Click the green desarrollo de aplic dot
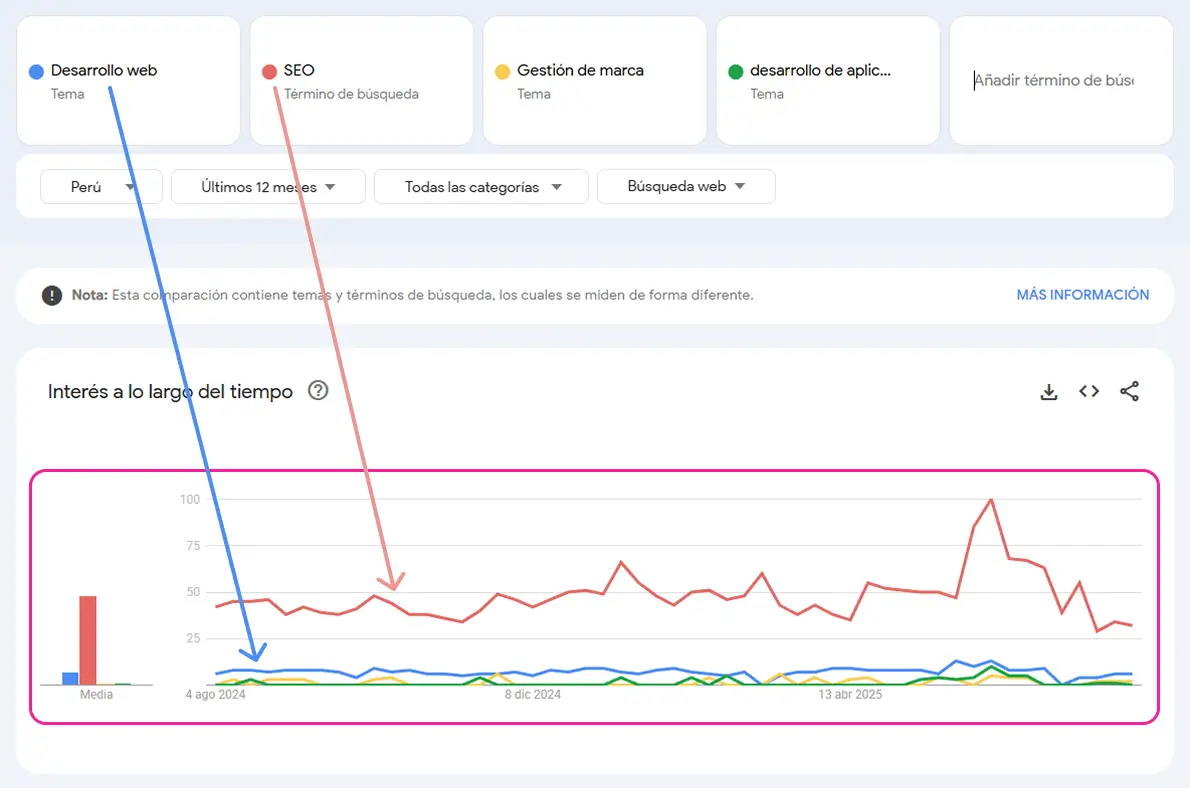Viewport: 1190px width, 795px height. click(x=735, y=72)
